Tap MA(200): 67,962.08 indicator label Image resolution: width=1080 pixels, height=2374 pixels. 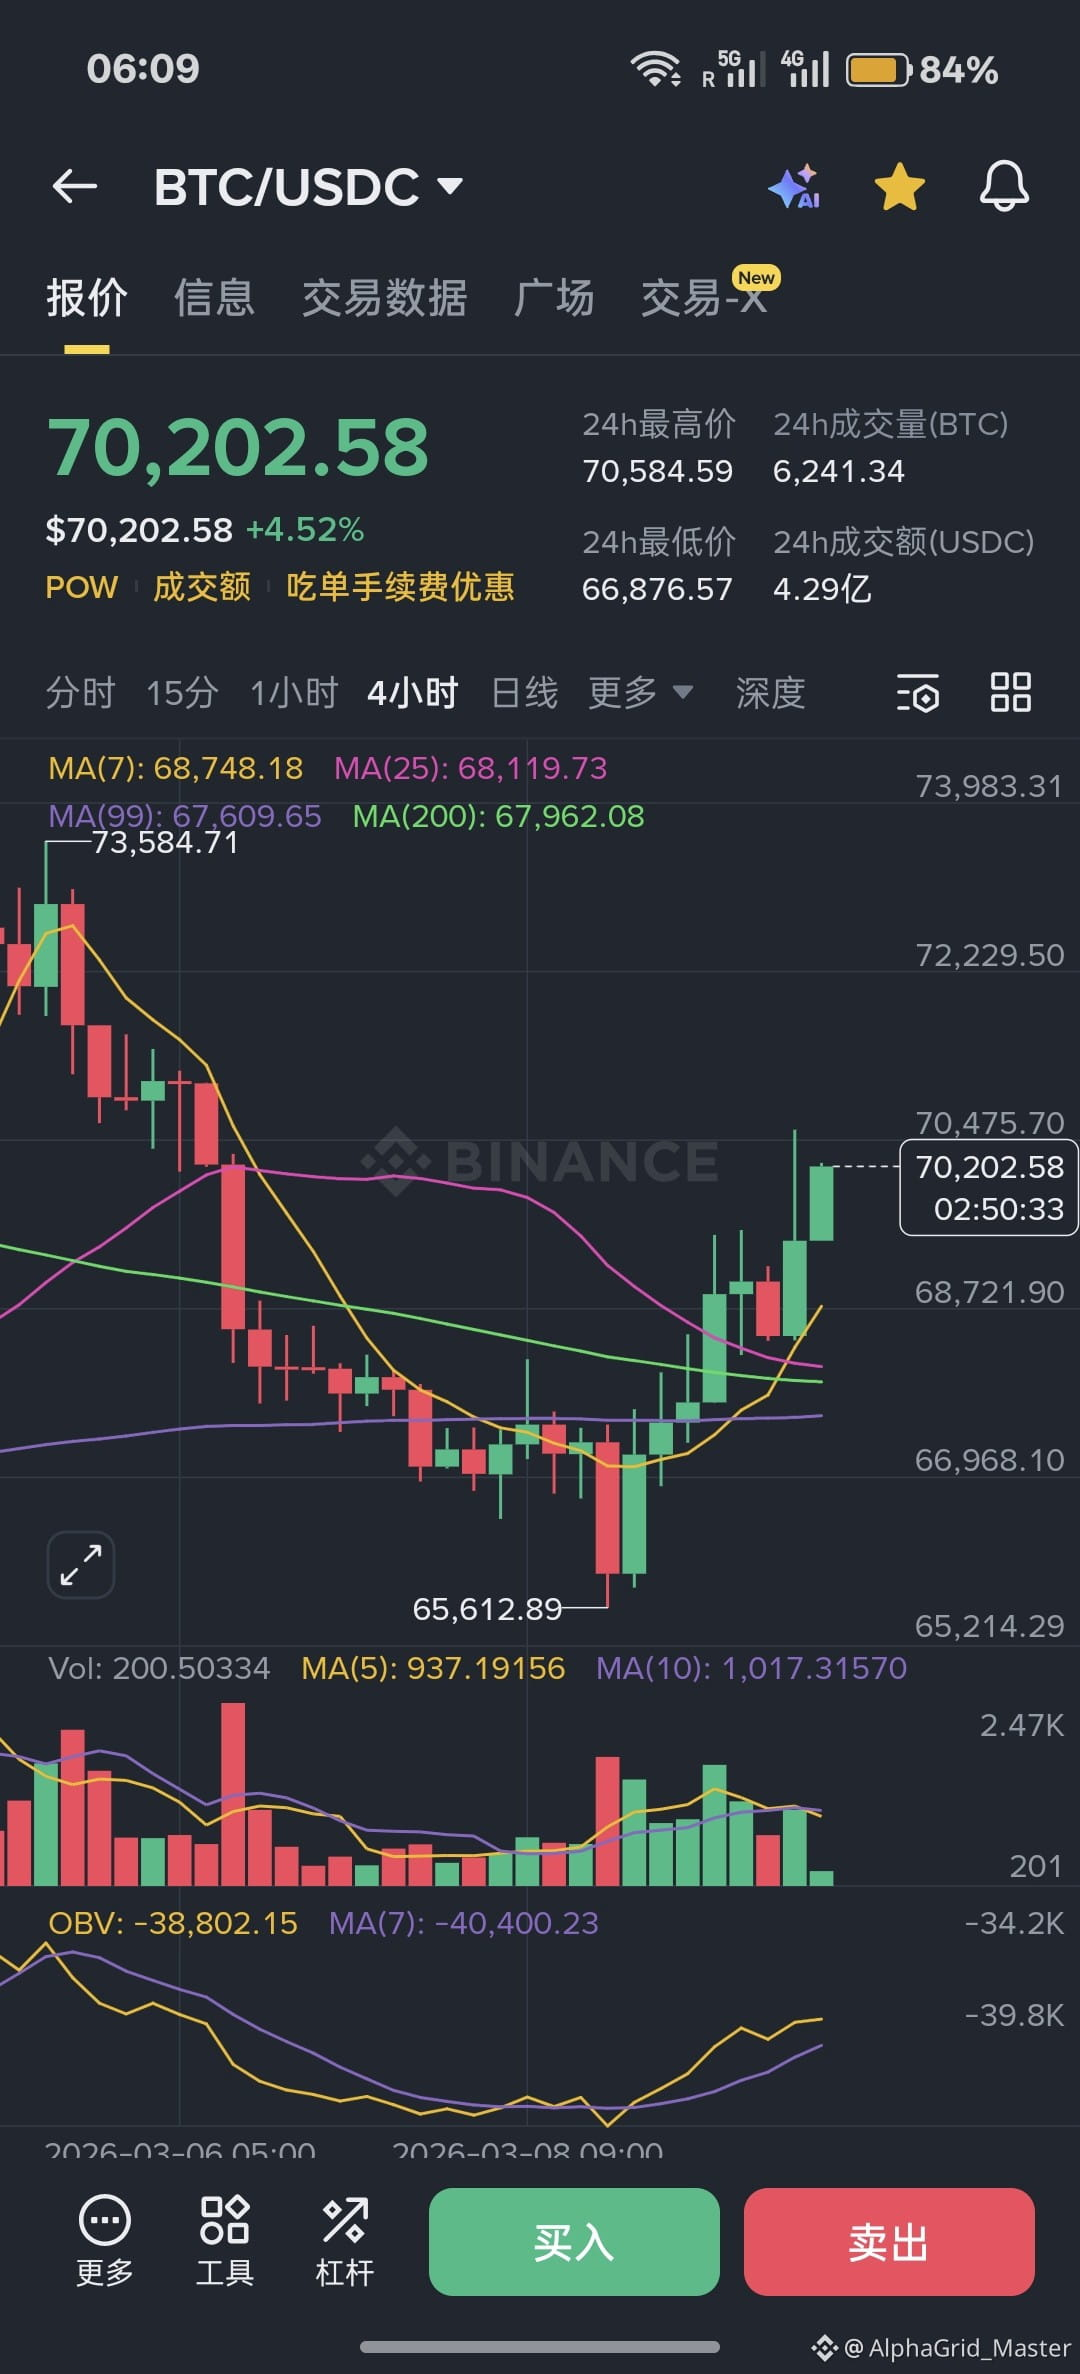tap(499, 816)
